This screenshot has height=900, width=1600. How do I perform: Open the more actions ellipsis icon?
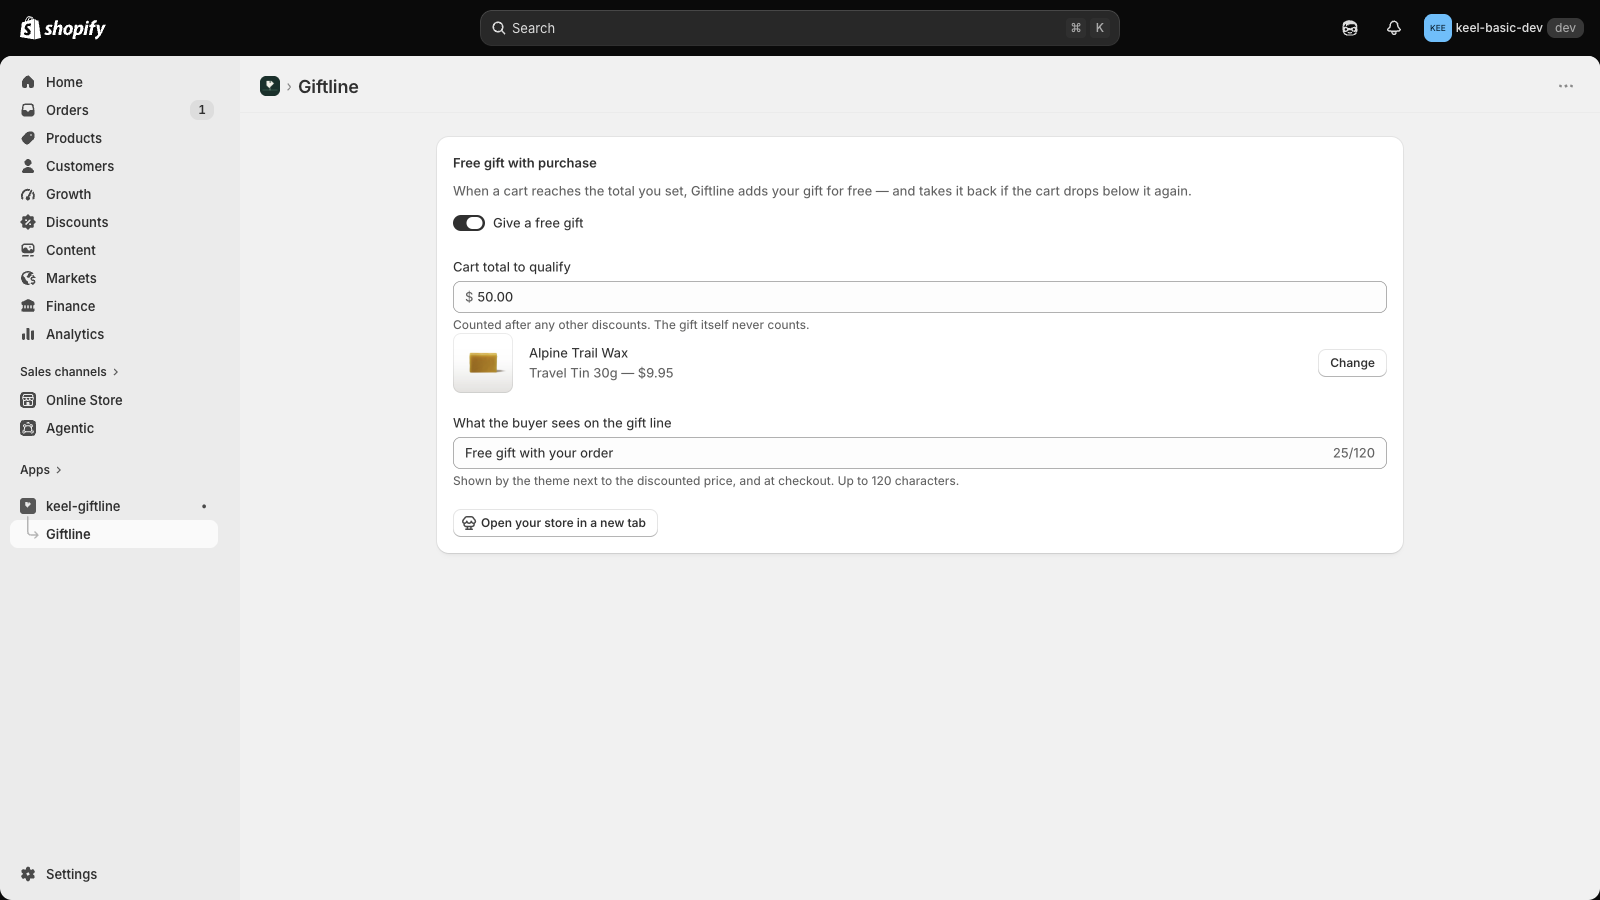(1566, 86)
